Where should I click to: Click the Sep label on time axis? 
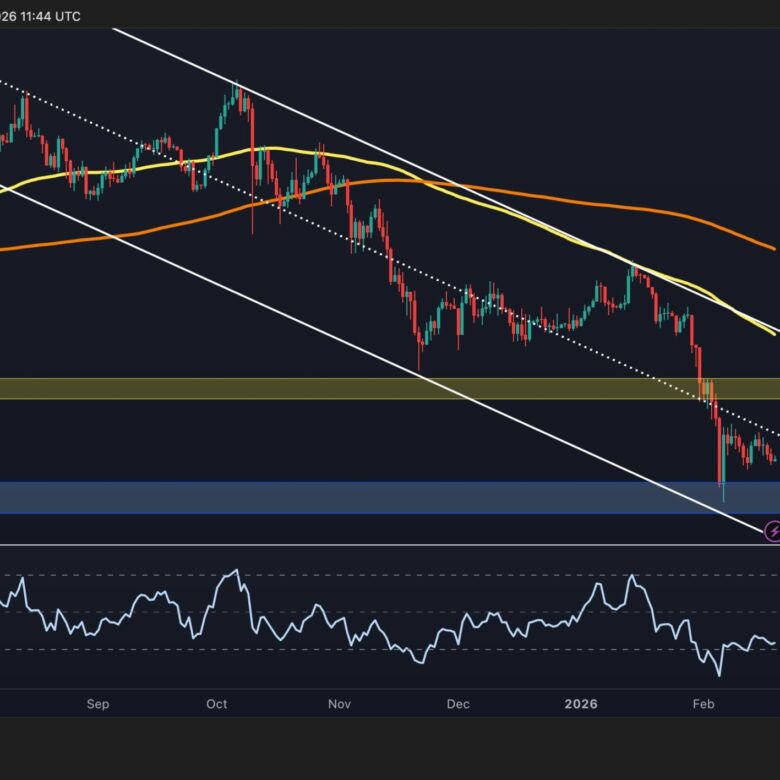point(97,704)
